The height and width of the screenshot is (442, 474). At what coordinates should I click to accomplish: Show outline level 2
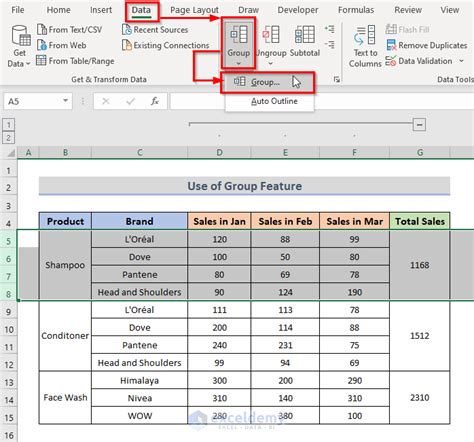(x=8, y=138)
